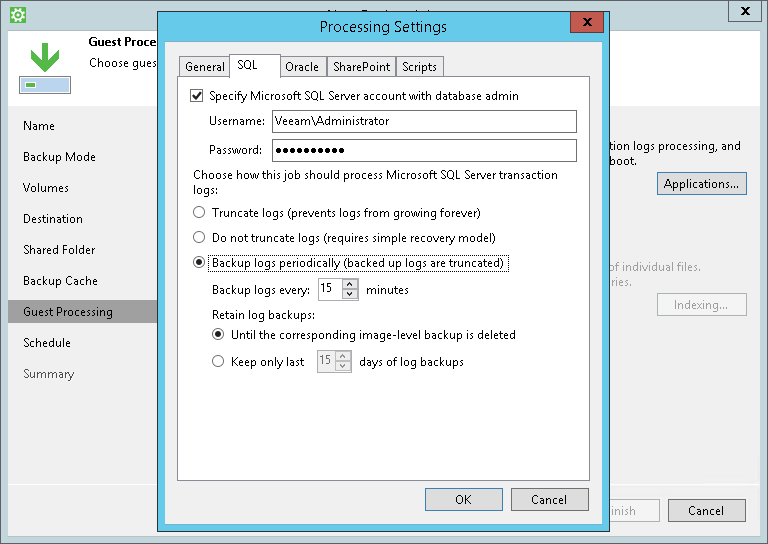Select the Shared Folder step
Image resolution: width=768 pixels, height=544 pixels.
point(59,250)
